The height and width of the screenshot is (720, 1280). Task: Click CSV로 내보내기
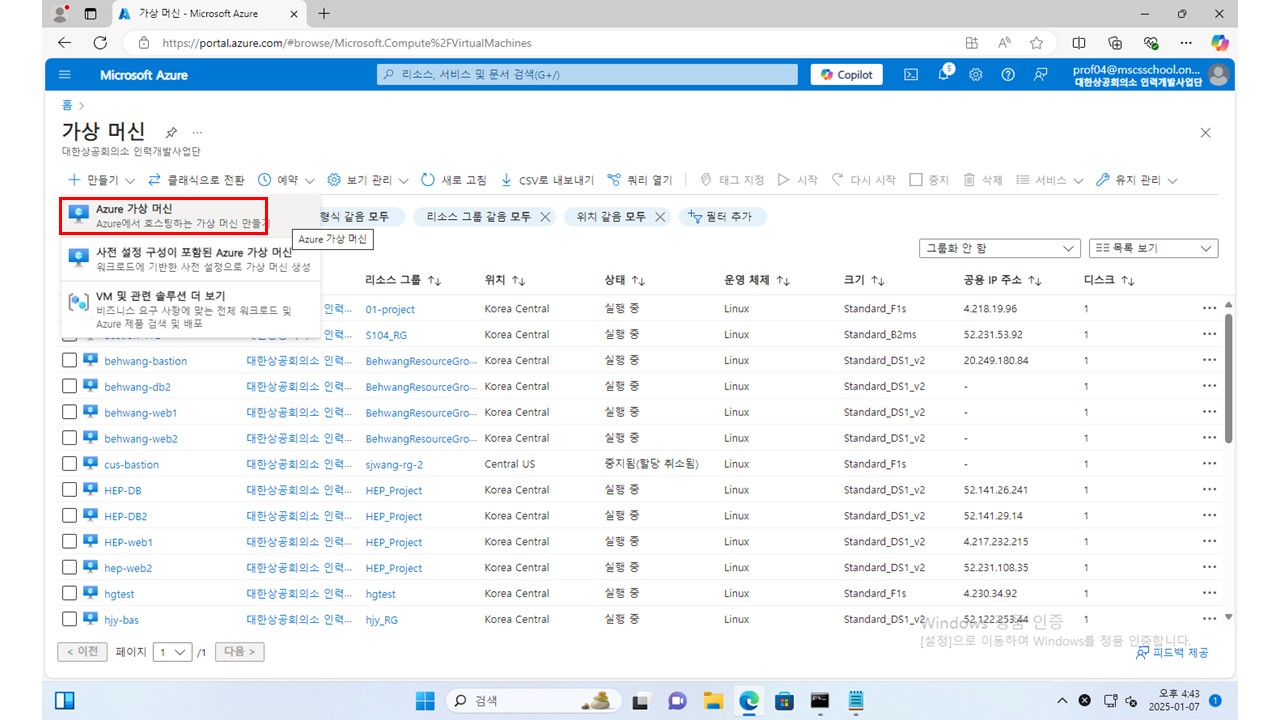tap(546, 180)
